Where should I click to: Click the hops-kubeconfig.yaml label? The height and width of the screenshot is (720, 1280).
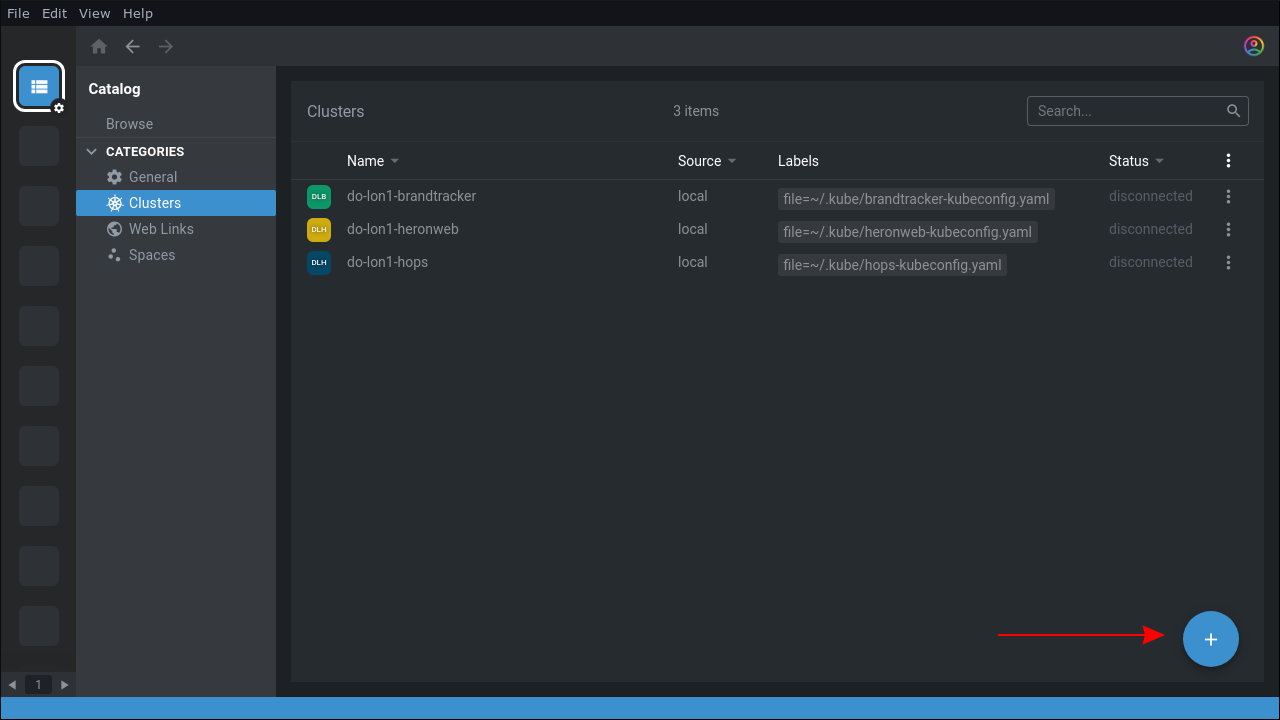point(892,265)
